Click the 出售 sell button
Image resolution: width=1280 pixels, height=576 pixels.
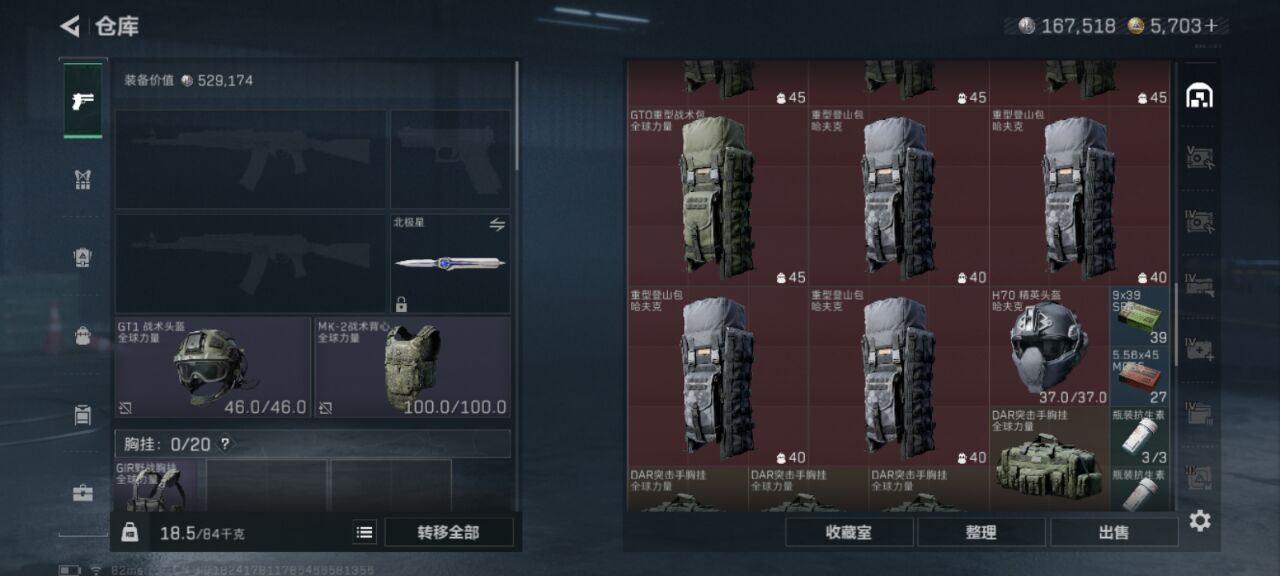point(1114,533)
